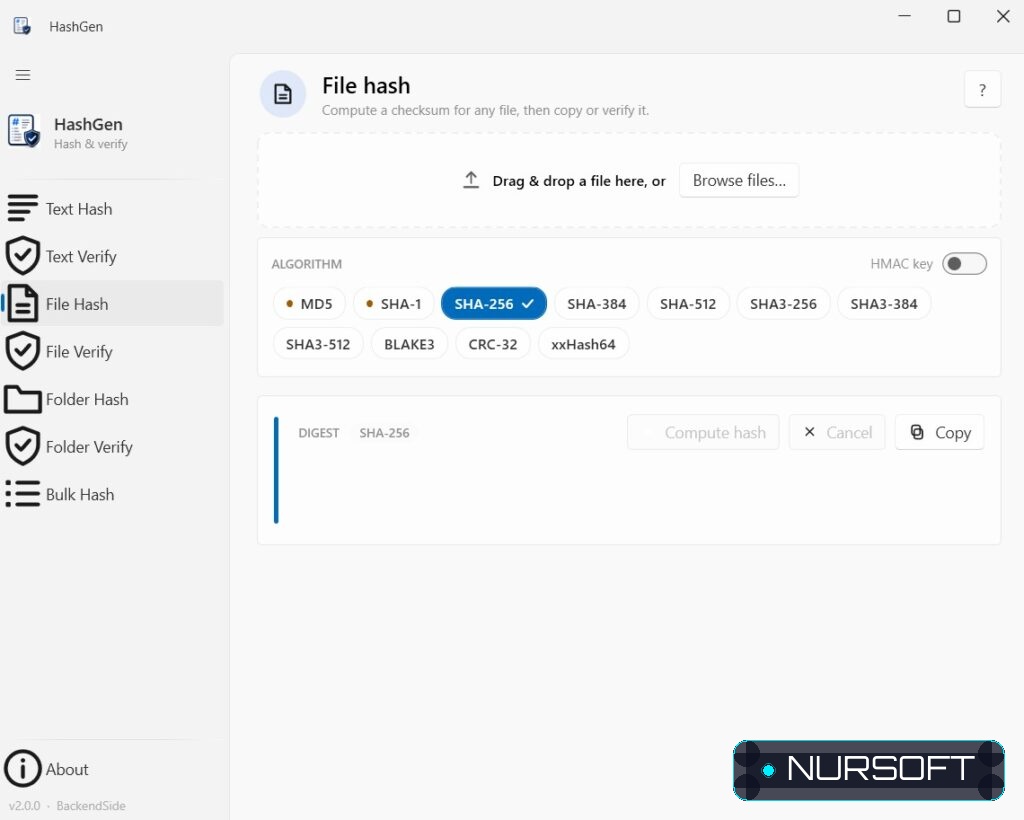This screenshot has width=1024, height=820.
Task: Click the Text Hash lines icon
Action: [23, 208]
